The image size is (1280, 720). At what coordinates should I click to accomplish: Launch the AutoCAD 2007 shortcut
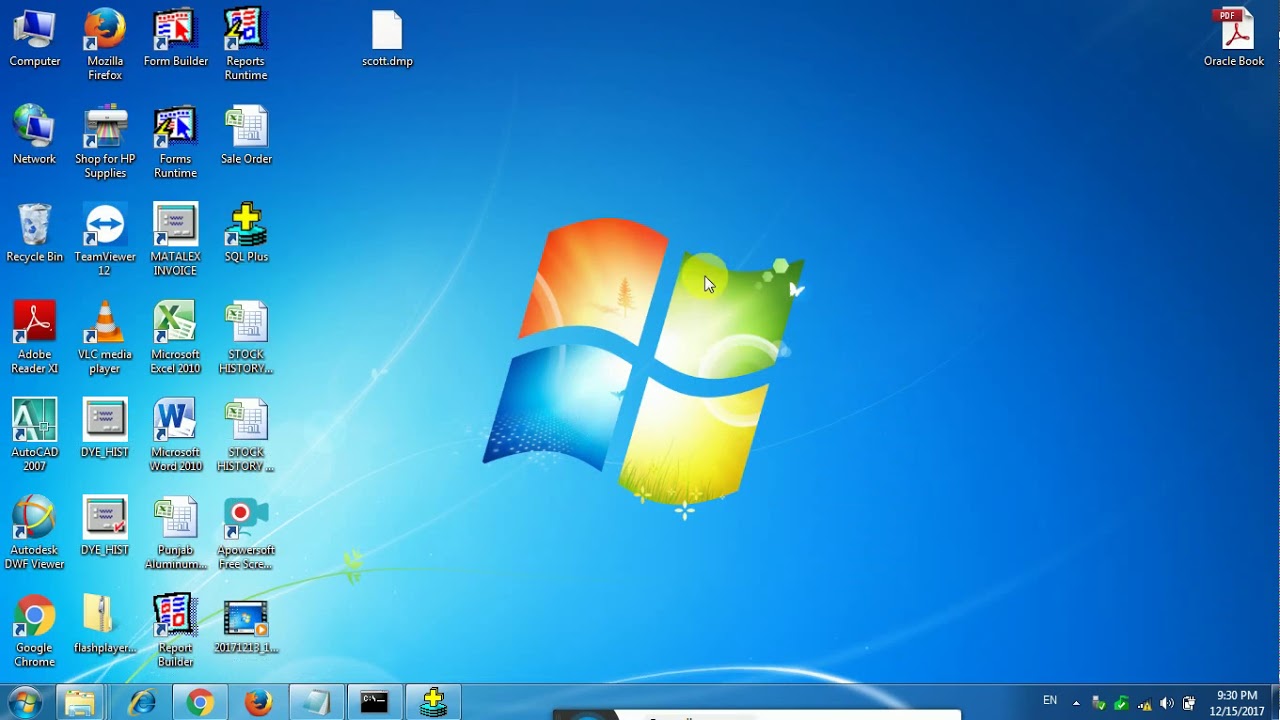point(35,436)
